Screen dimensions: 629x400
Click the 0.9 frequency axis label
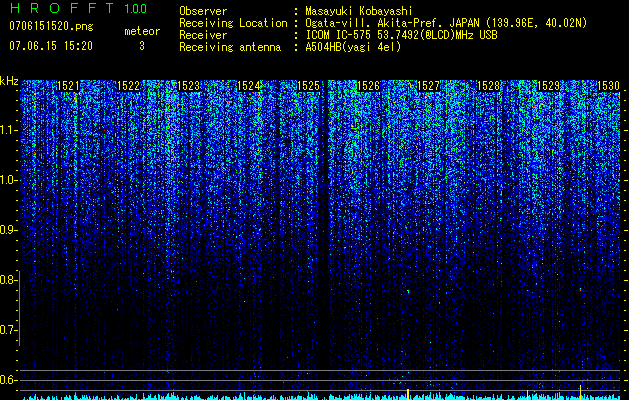click(x=7, y=230)
